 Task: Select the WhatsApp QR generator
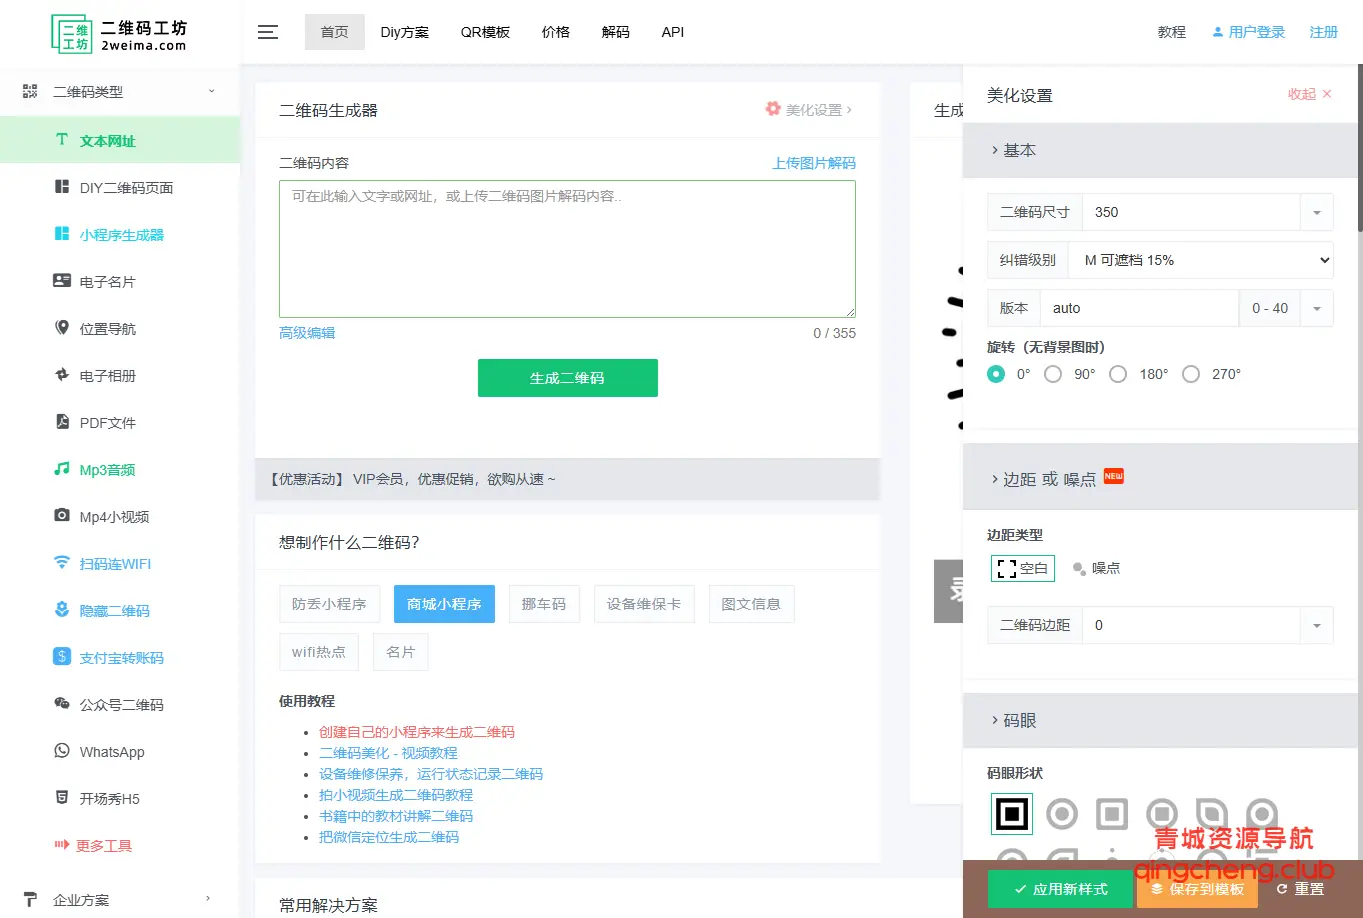[x=110, y=751]
